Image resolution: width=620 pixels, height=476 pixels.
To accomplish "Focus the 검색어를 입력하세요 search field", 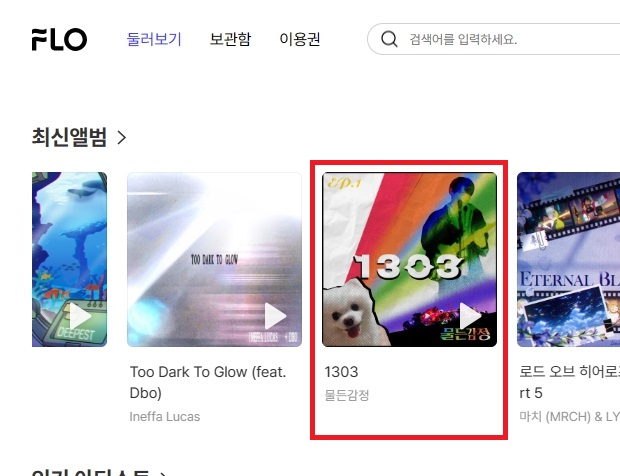I will coord(493,39).
